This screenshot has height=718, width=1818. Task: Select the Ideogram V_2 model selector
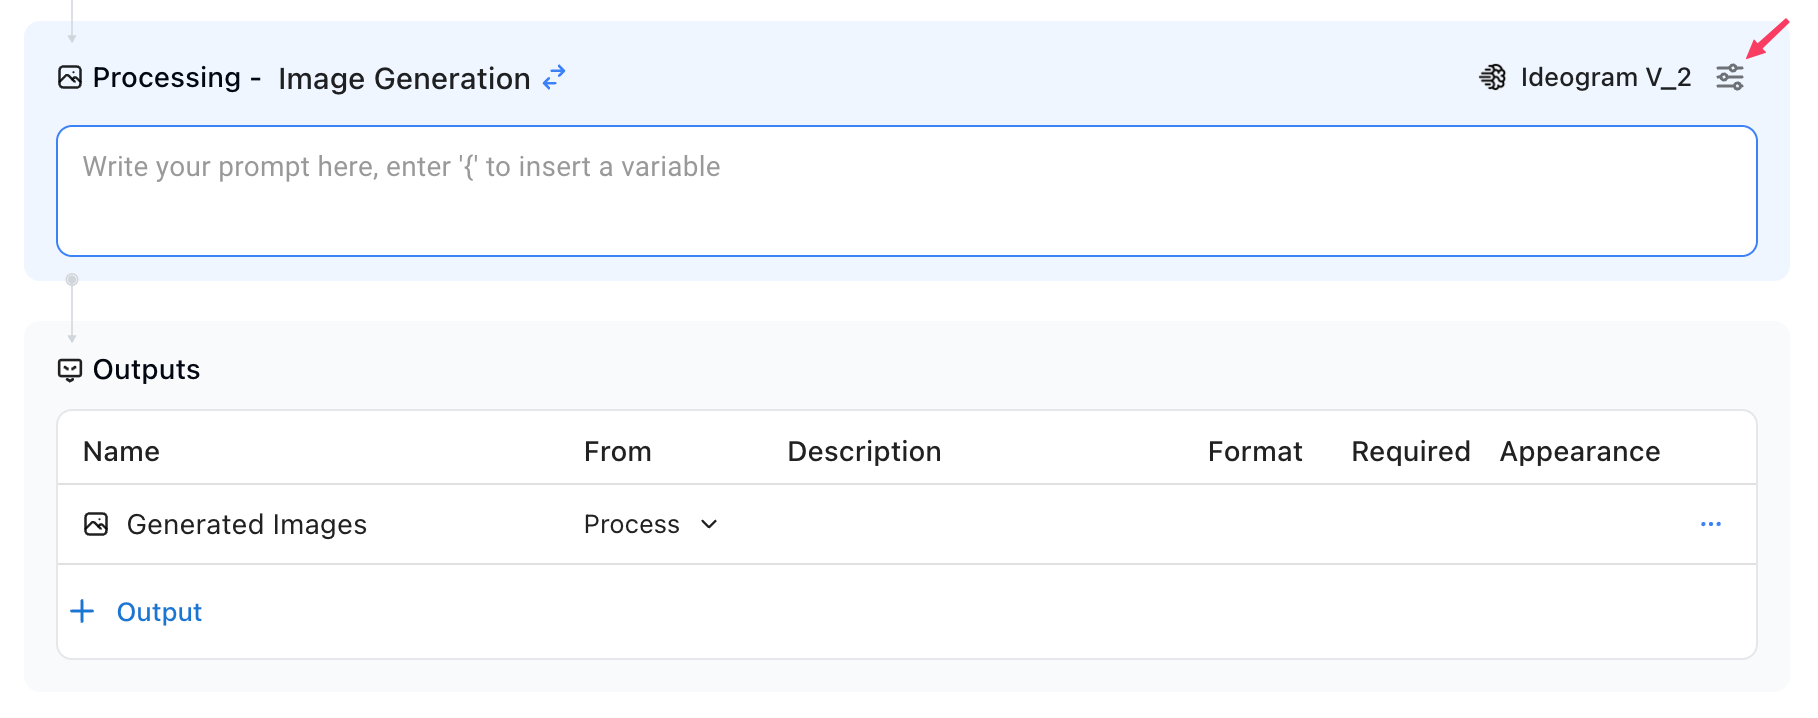click(1604, 77)
